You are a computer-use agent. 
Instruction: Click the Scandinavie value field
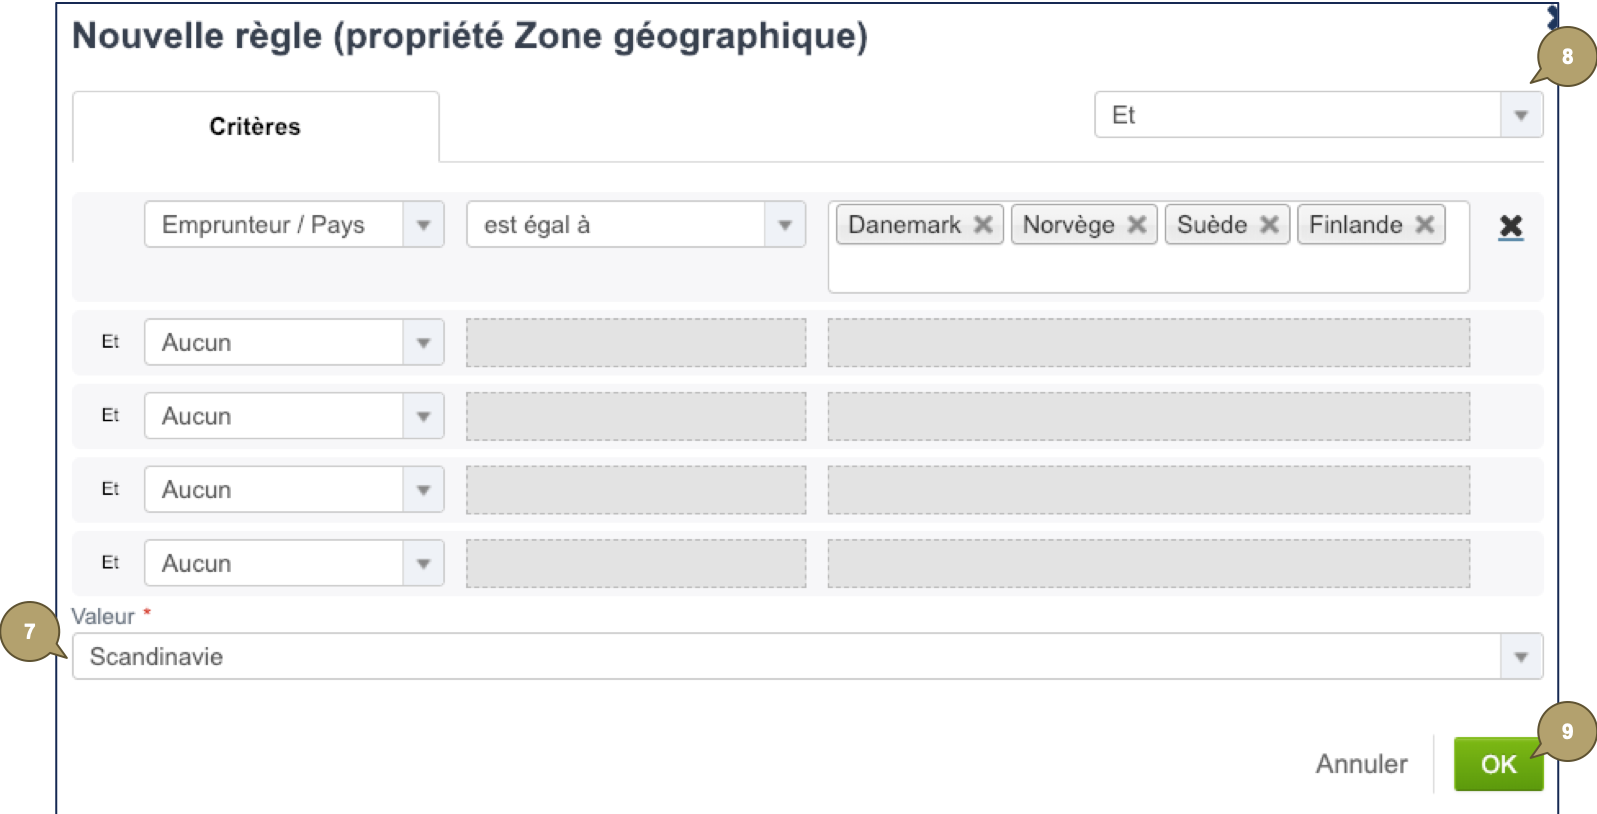pos(700,656)
